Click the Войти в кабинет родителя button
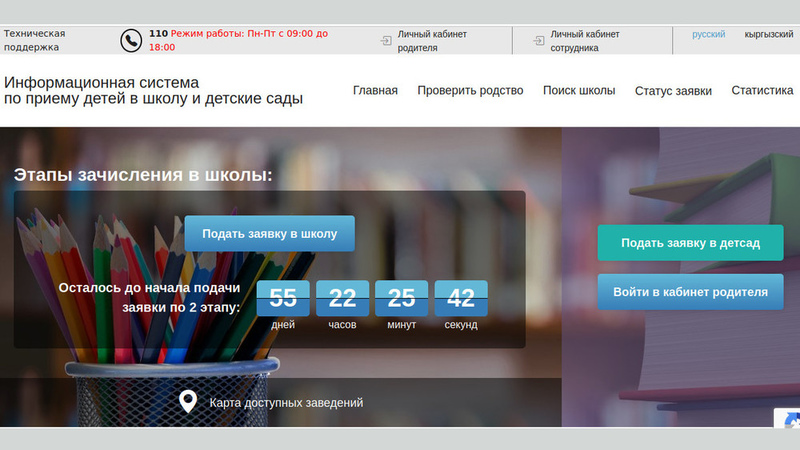 pos(690,292)
